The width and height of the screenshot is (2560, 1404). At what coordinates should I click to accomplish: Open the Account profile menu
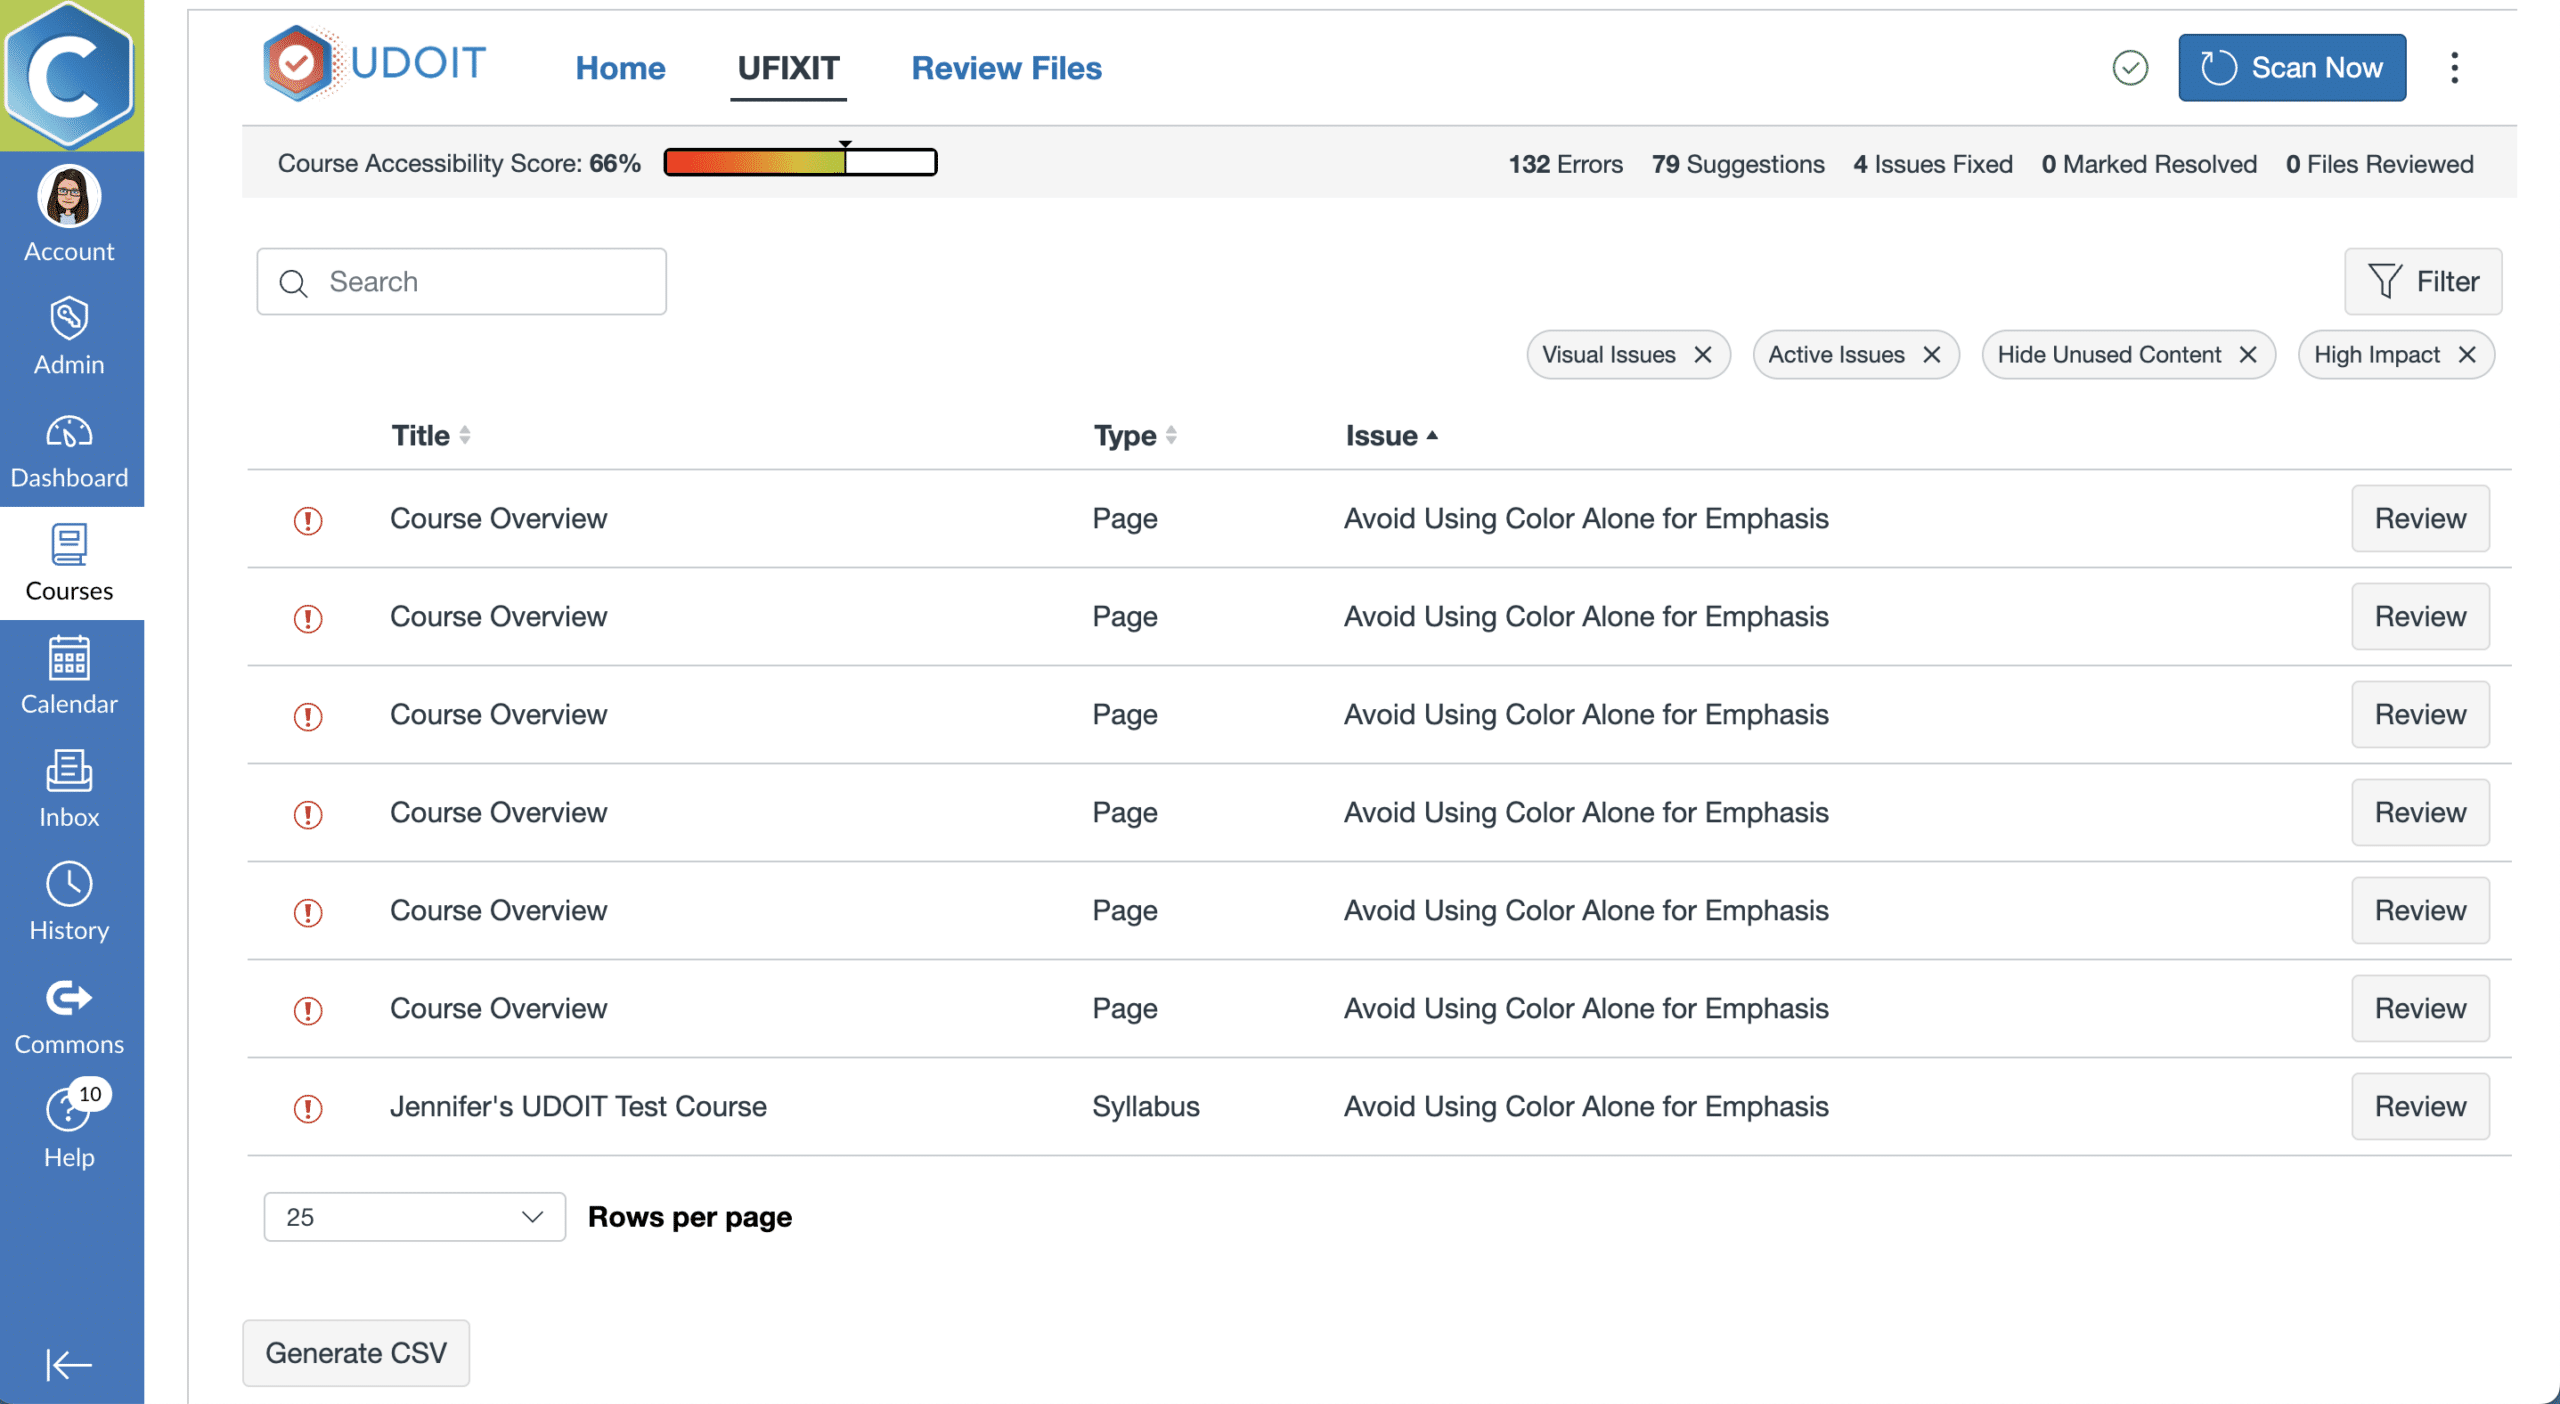click(x=68, y=213)
